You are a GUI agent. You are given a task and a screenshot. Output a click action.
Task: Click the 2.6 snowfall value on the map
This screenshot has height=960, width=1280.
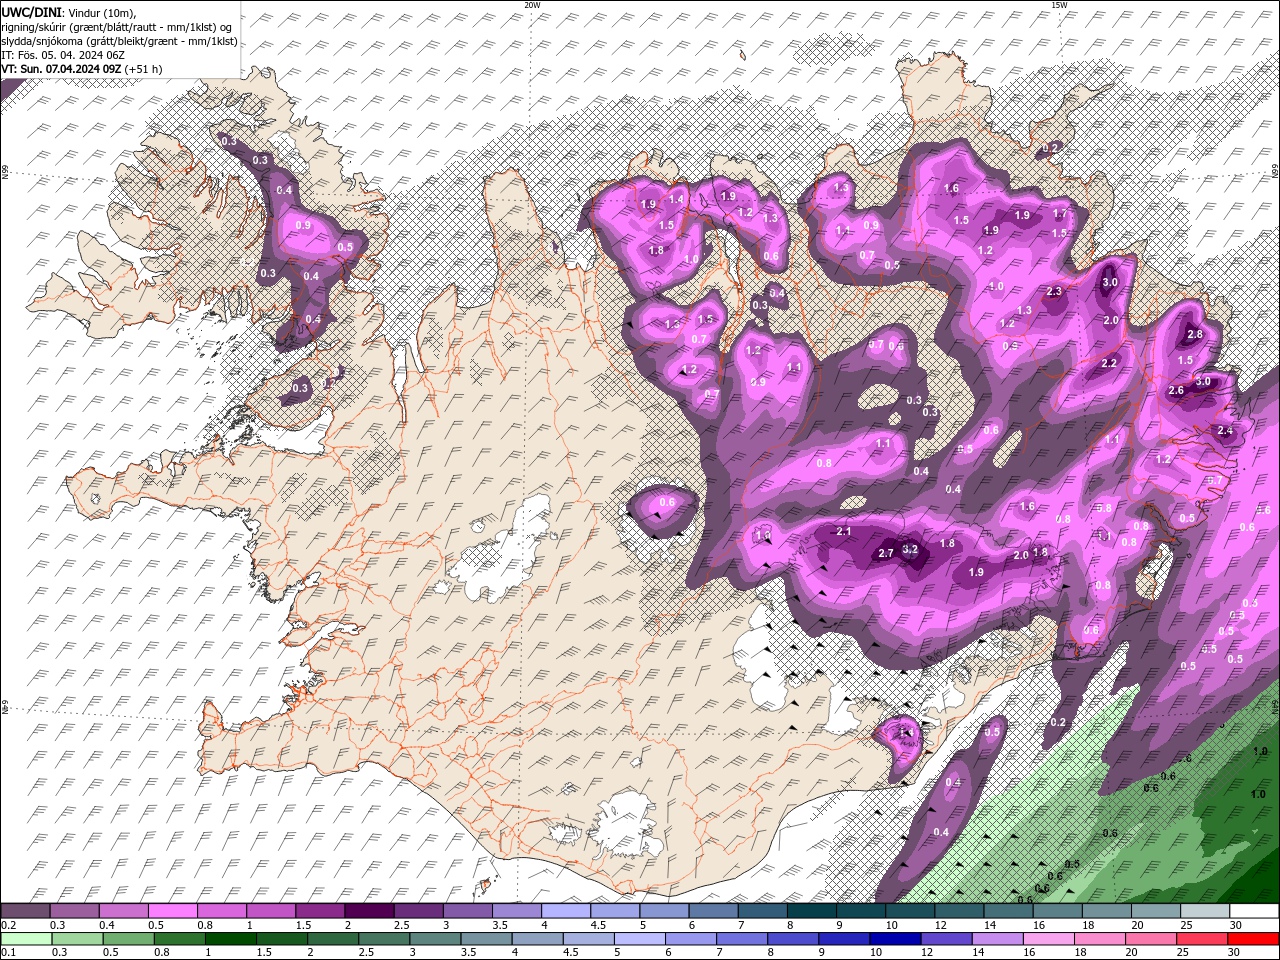click(x=1176, y=391)
